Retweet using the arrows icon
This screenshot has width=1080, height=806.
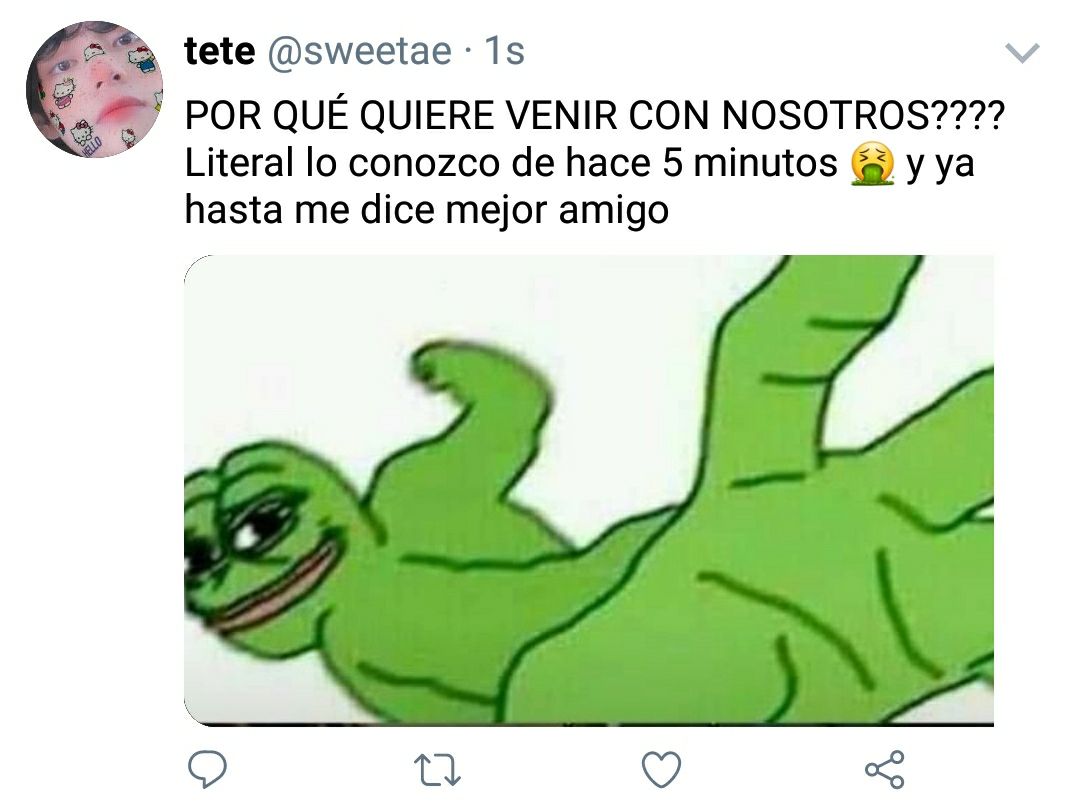(x=437, y=770)
